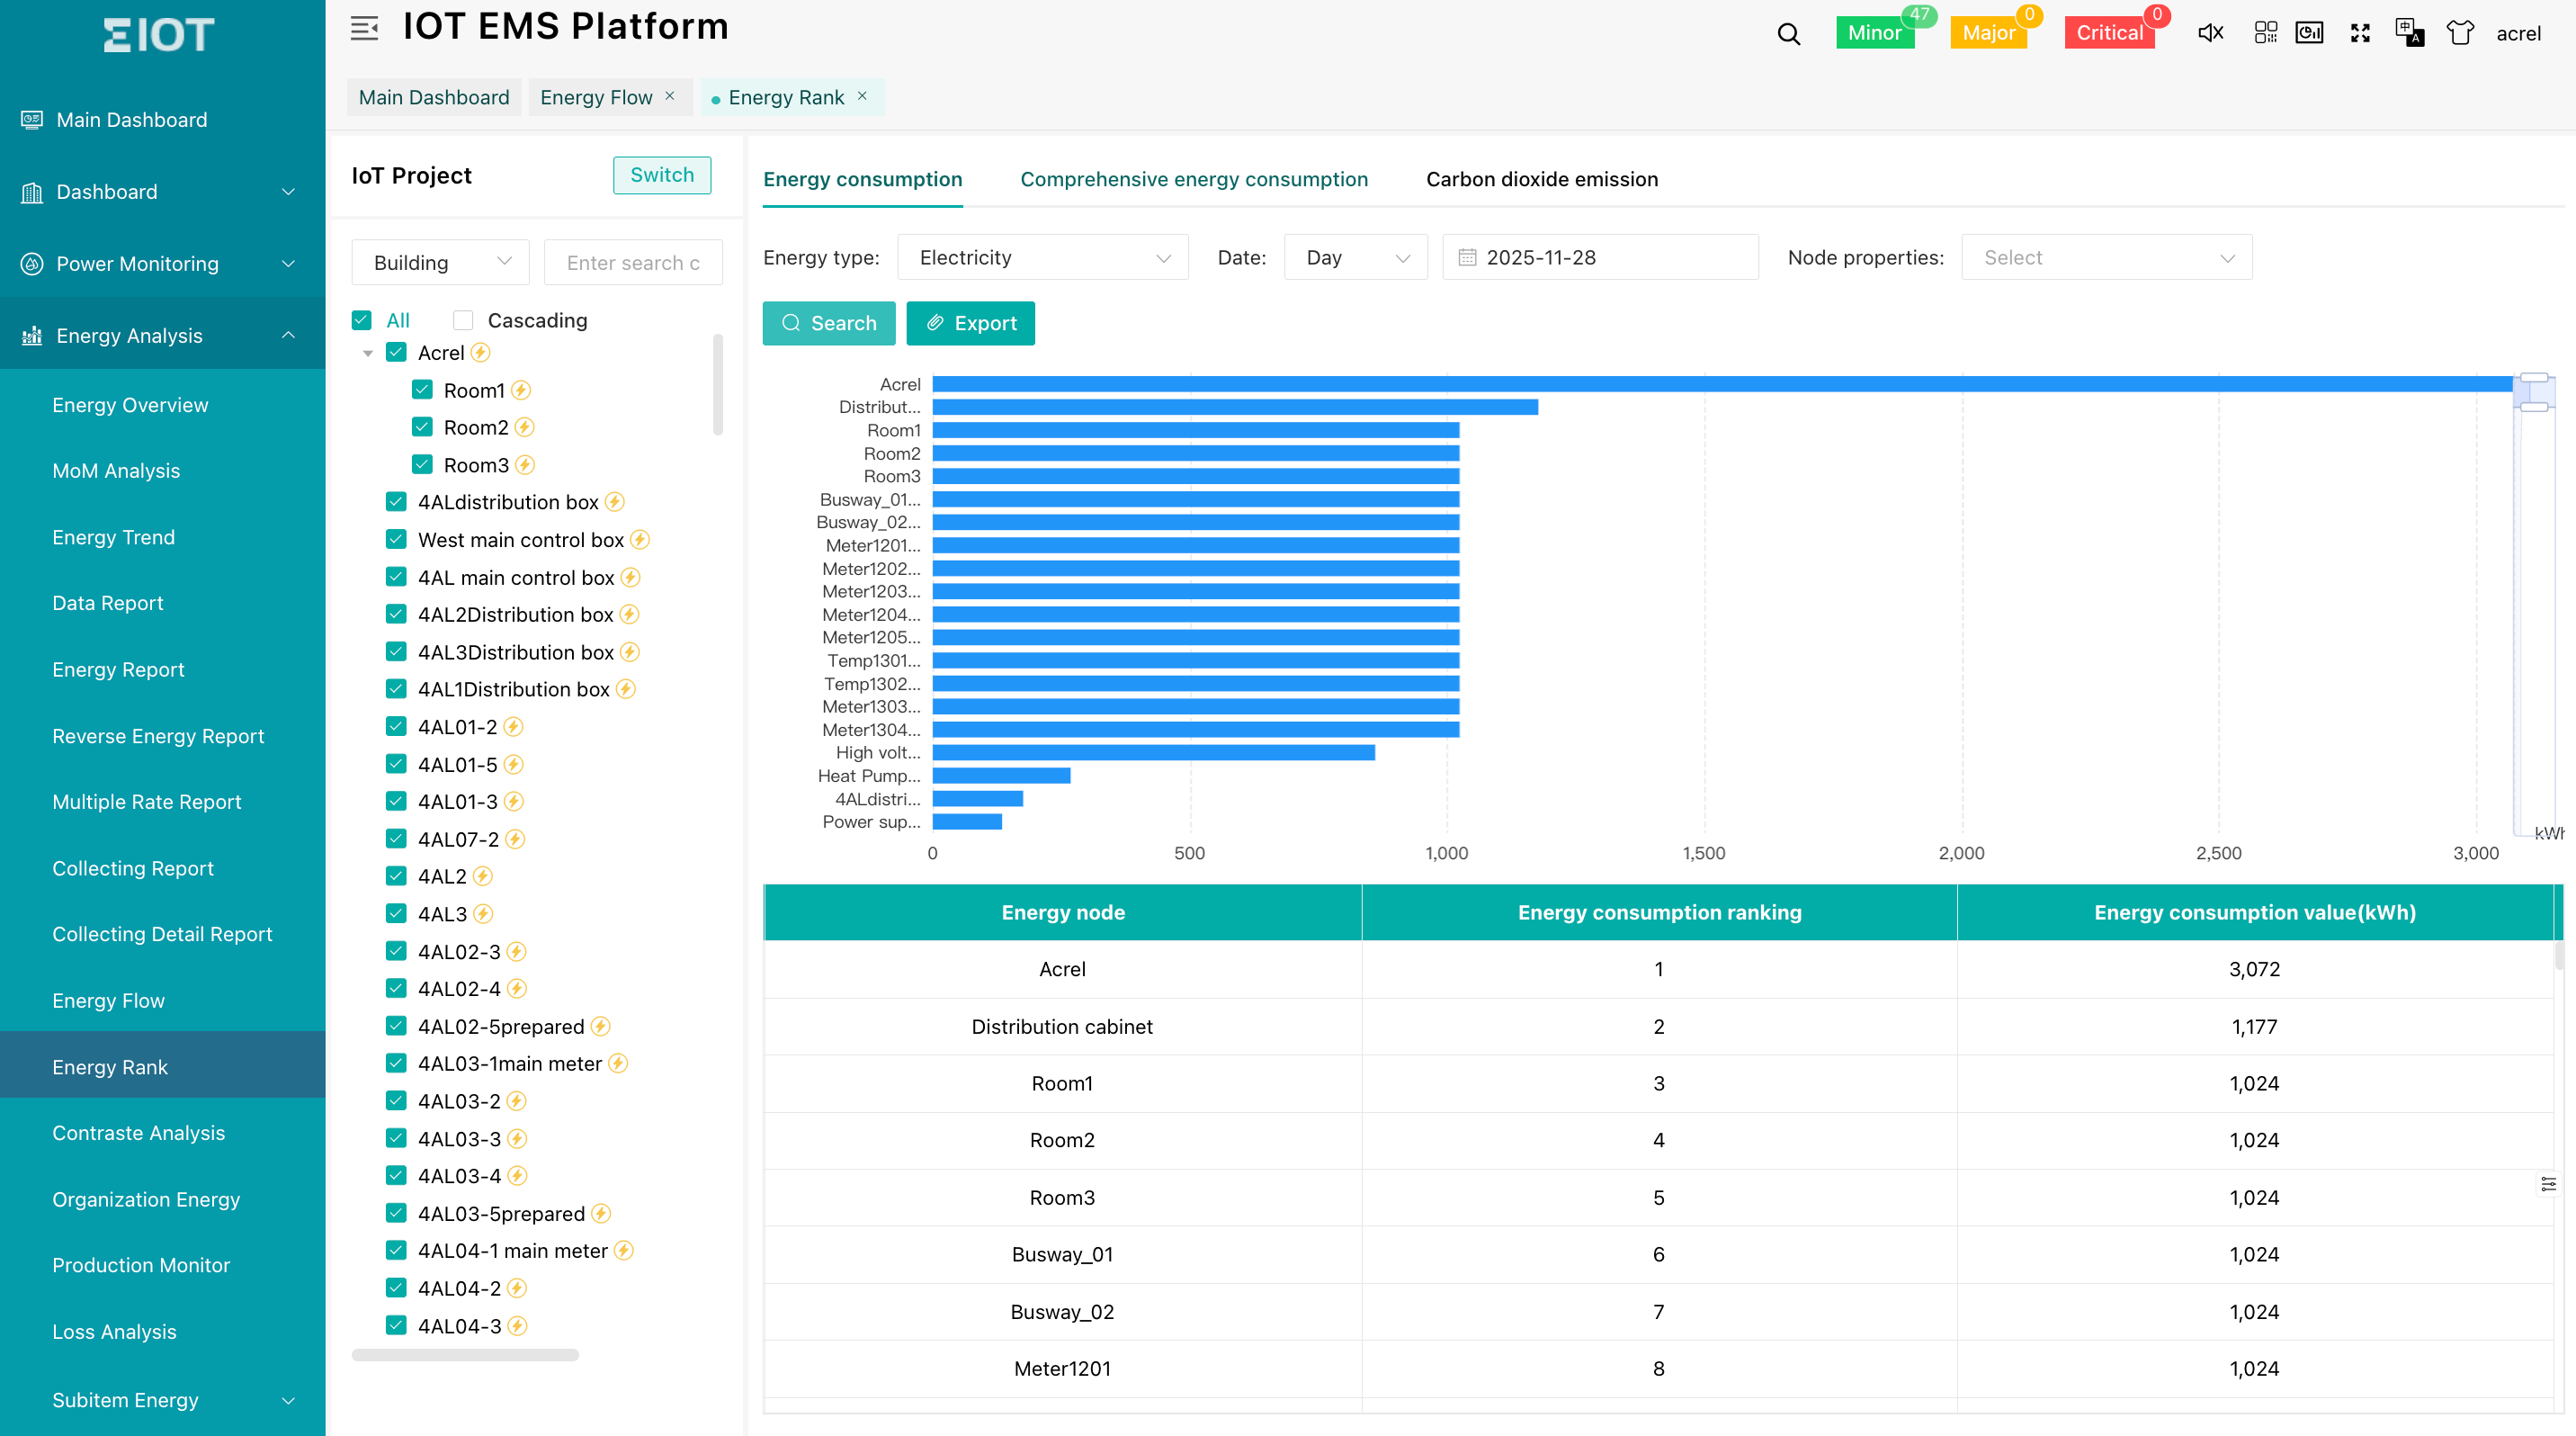This screenshot has height=1436, width=2576.
Task: Collapse sidebar with hamburger menu icon
Action: (x=364, y=28)
